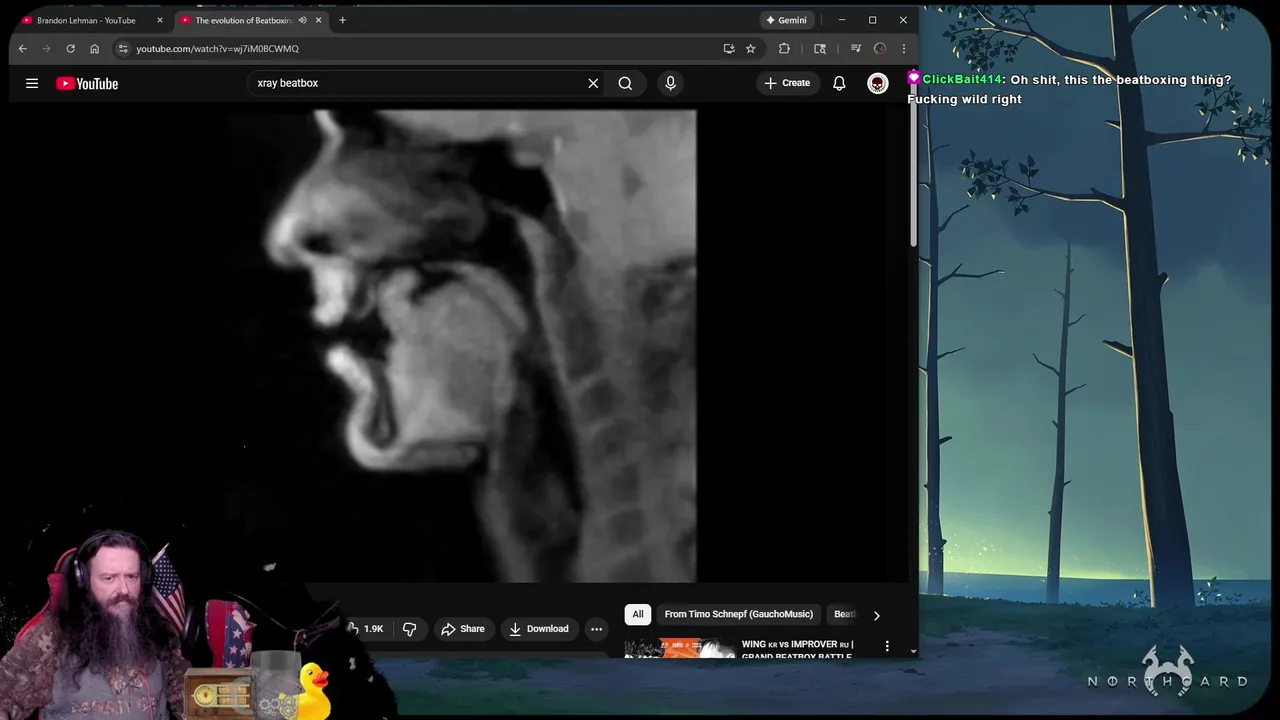Open the Extensions puzzle icon
Image resolution: width=1280 pixels, height=720 pixels.
[784, 48]
